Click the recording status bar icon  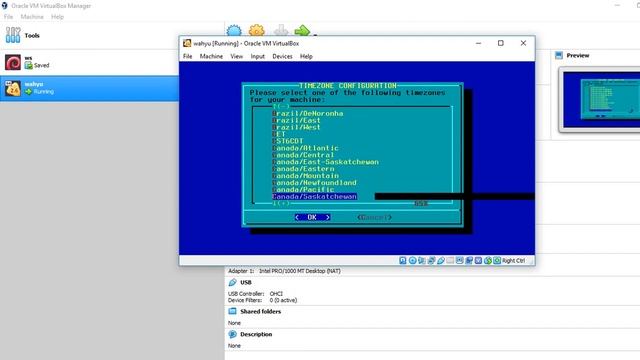pyautogui.click(x=469, y=260)
